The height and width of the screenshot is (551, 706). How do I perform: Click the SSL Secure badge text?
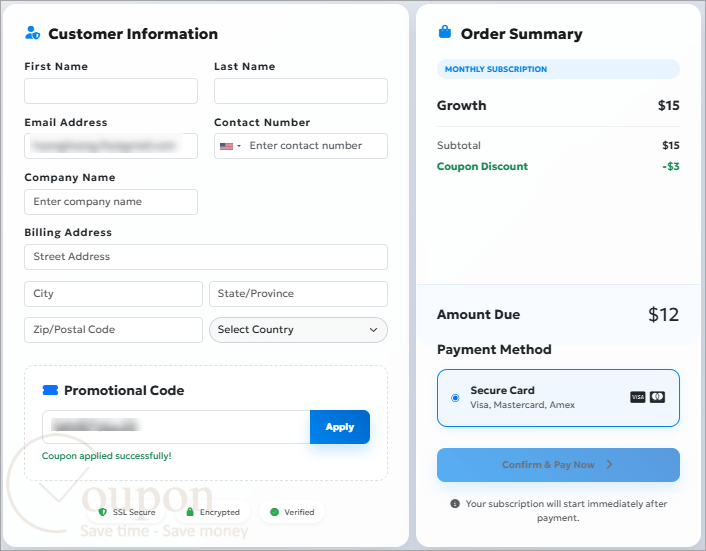tap(134, 512)
